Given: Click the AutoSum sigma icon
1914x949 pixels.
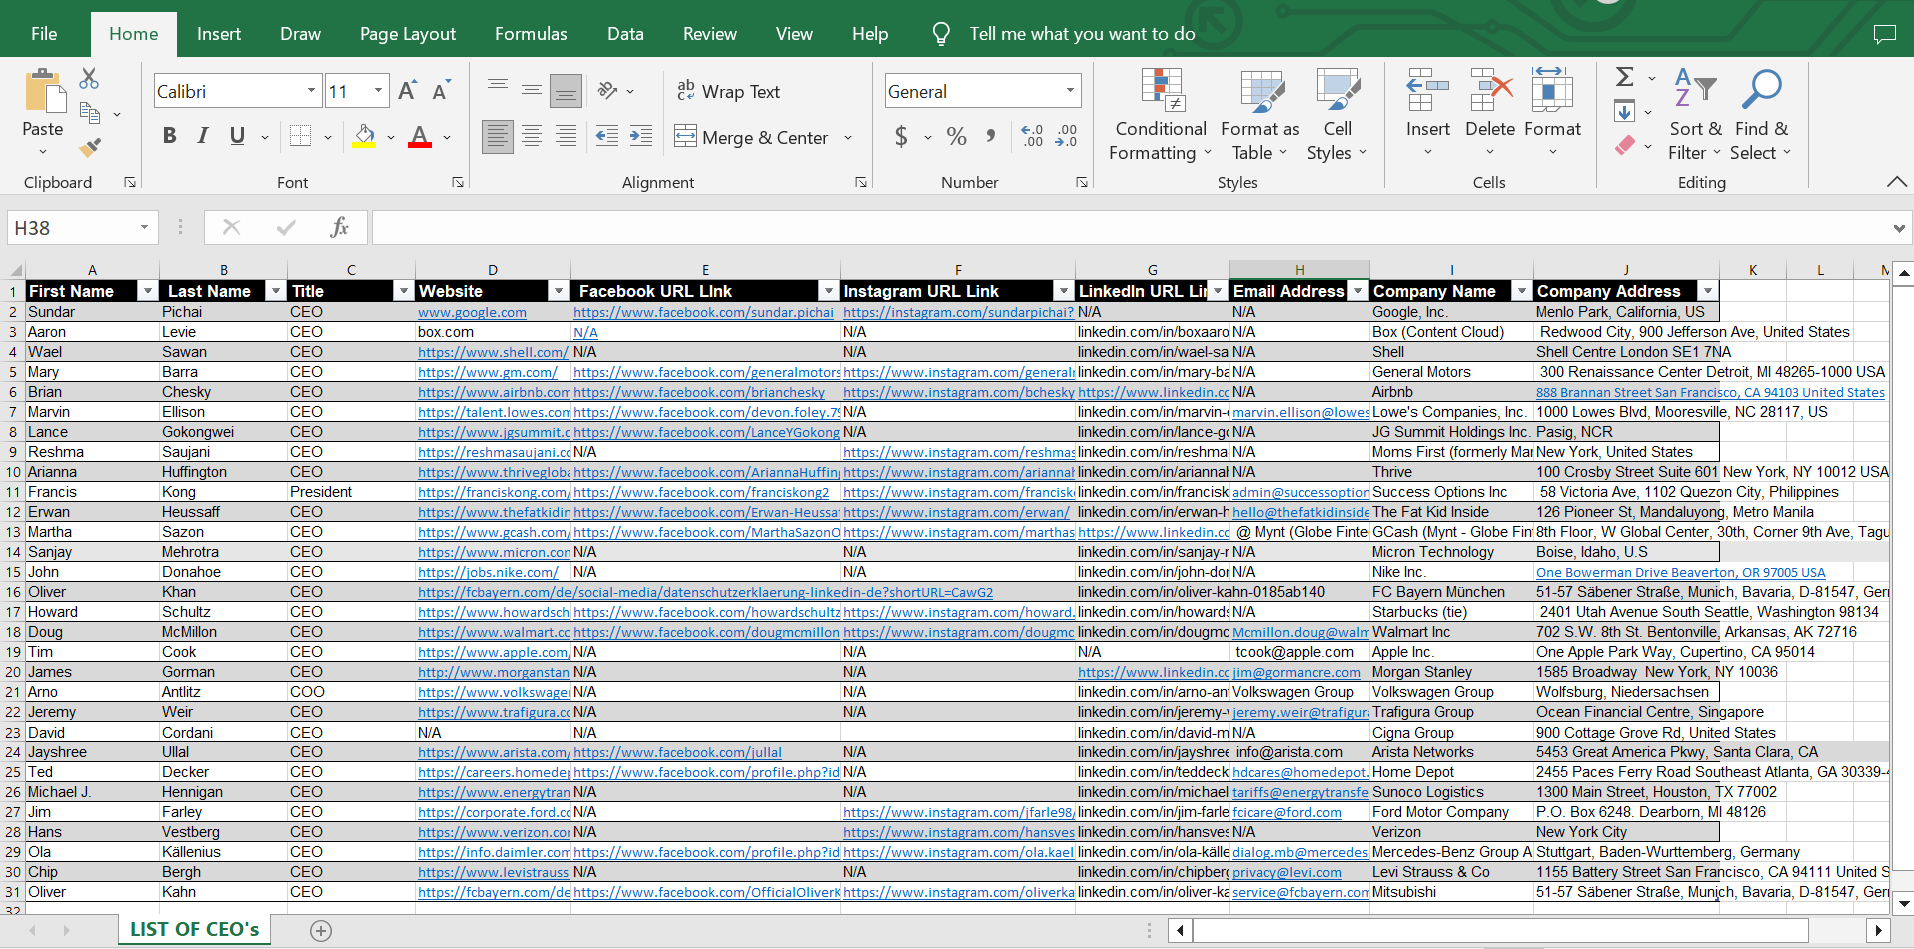Looking at the screenshot, I should [x=1625, y=77].
